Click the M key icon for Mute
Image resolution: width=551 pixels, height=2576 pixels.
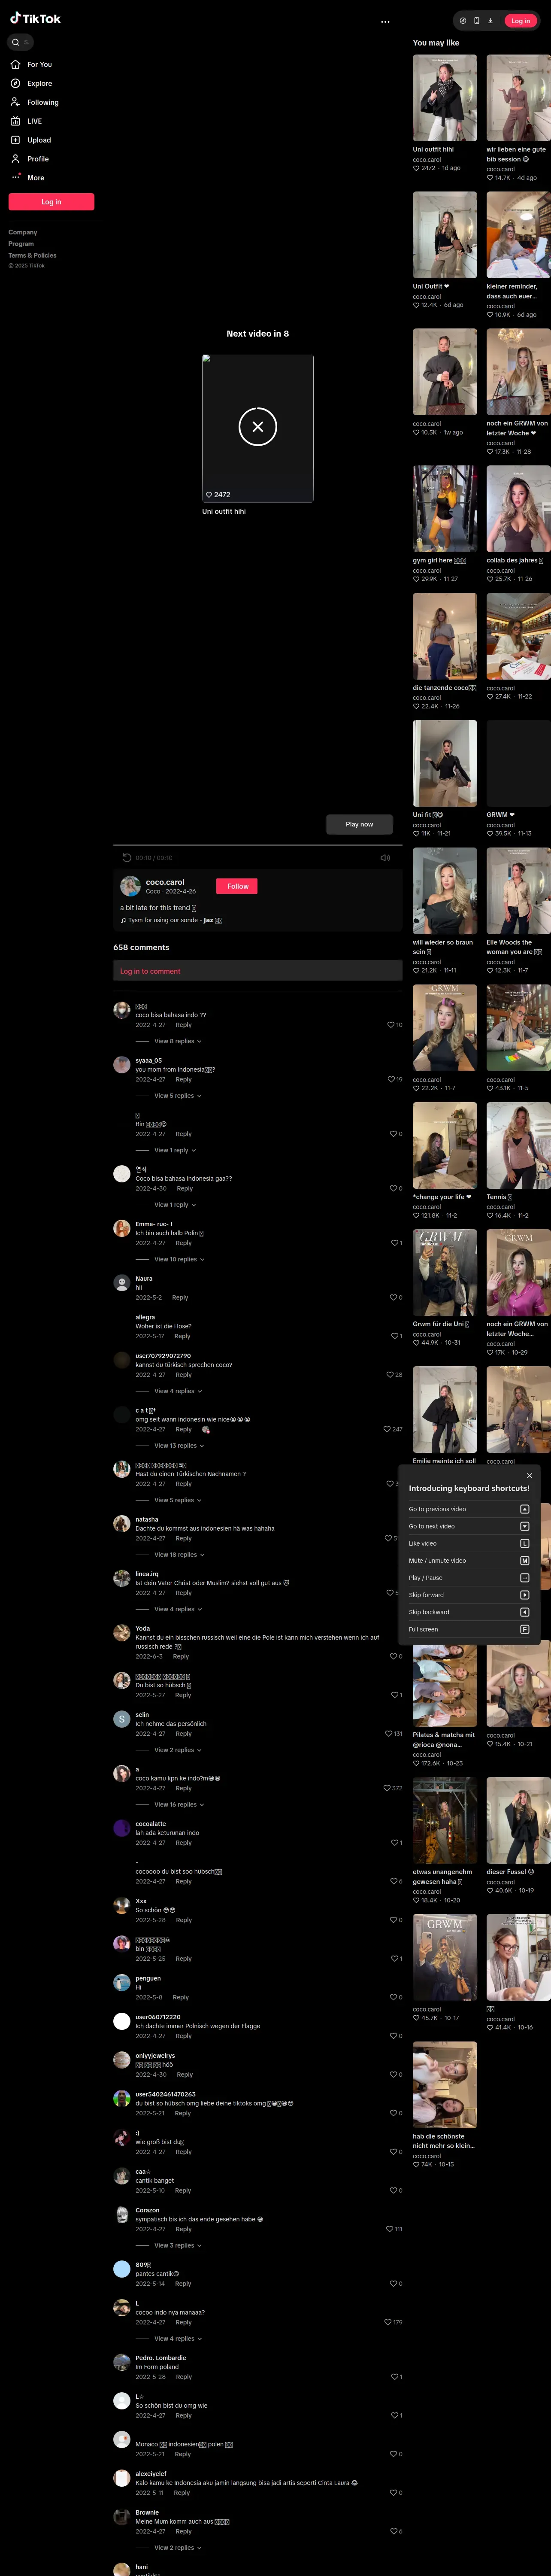click(x=524, y=1560)
